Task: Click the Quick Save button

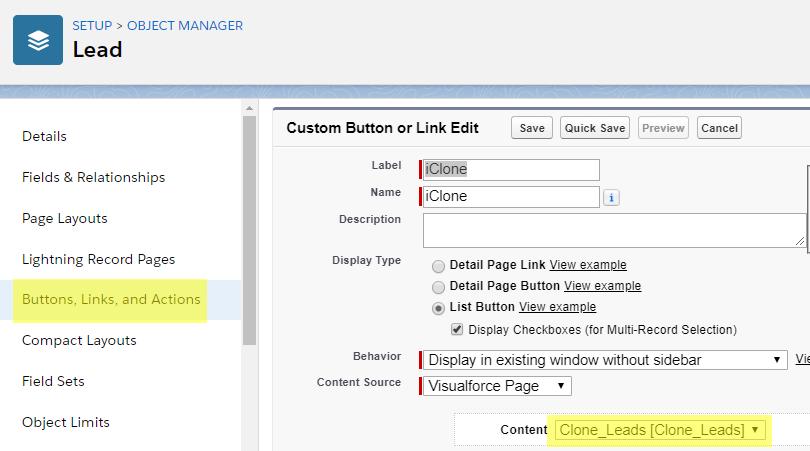Action: click(595, 128)
